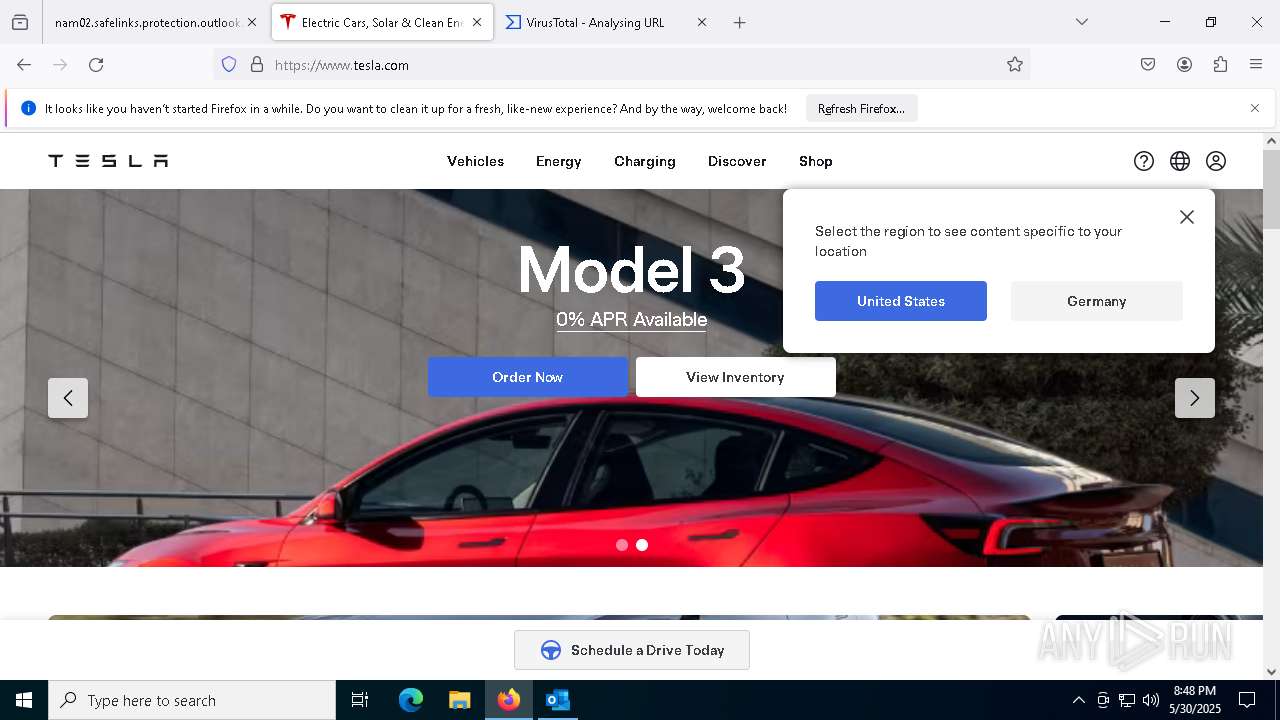This screenshot has height=720, width=1280.
Task: Open the Energy menu
Action: coord(558,161)
